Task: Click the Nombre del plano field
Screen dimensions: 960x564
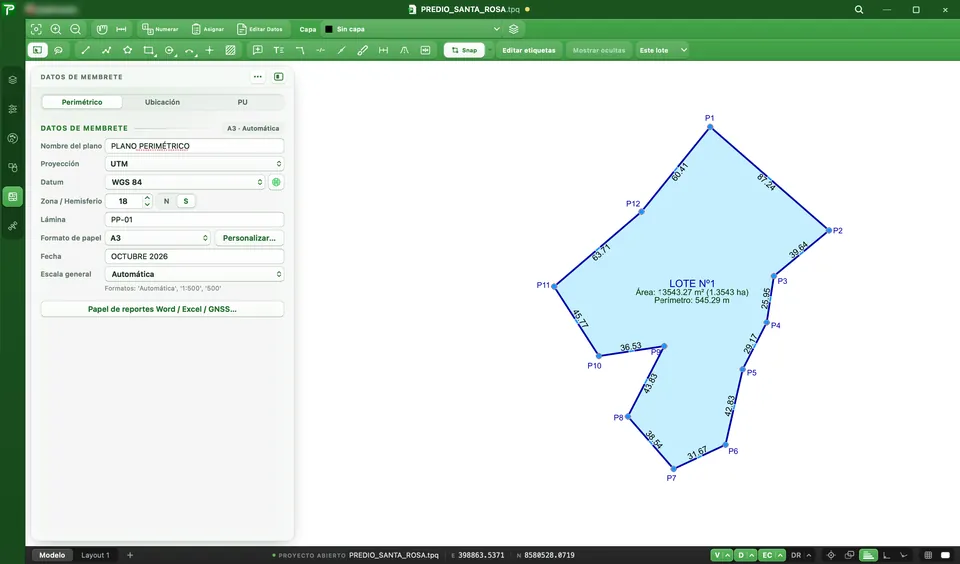Action: pos(194,146)
